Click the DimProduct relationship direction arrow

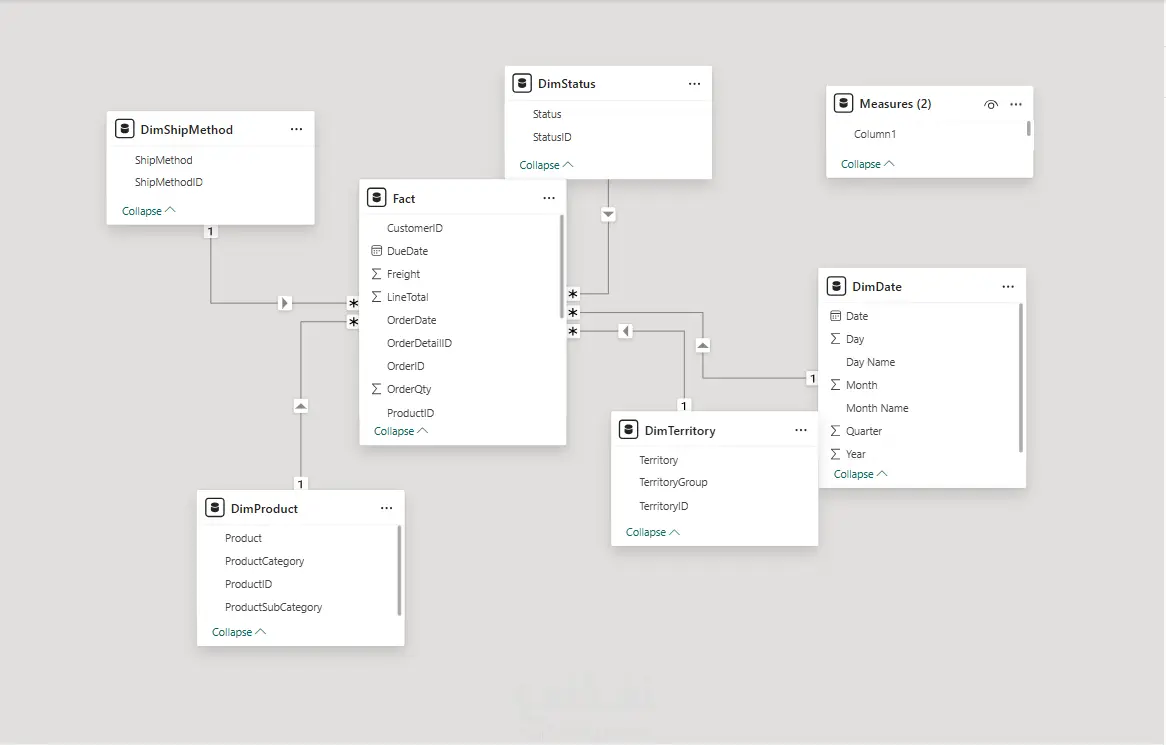301,406
